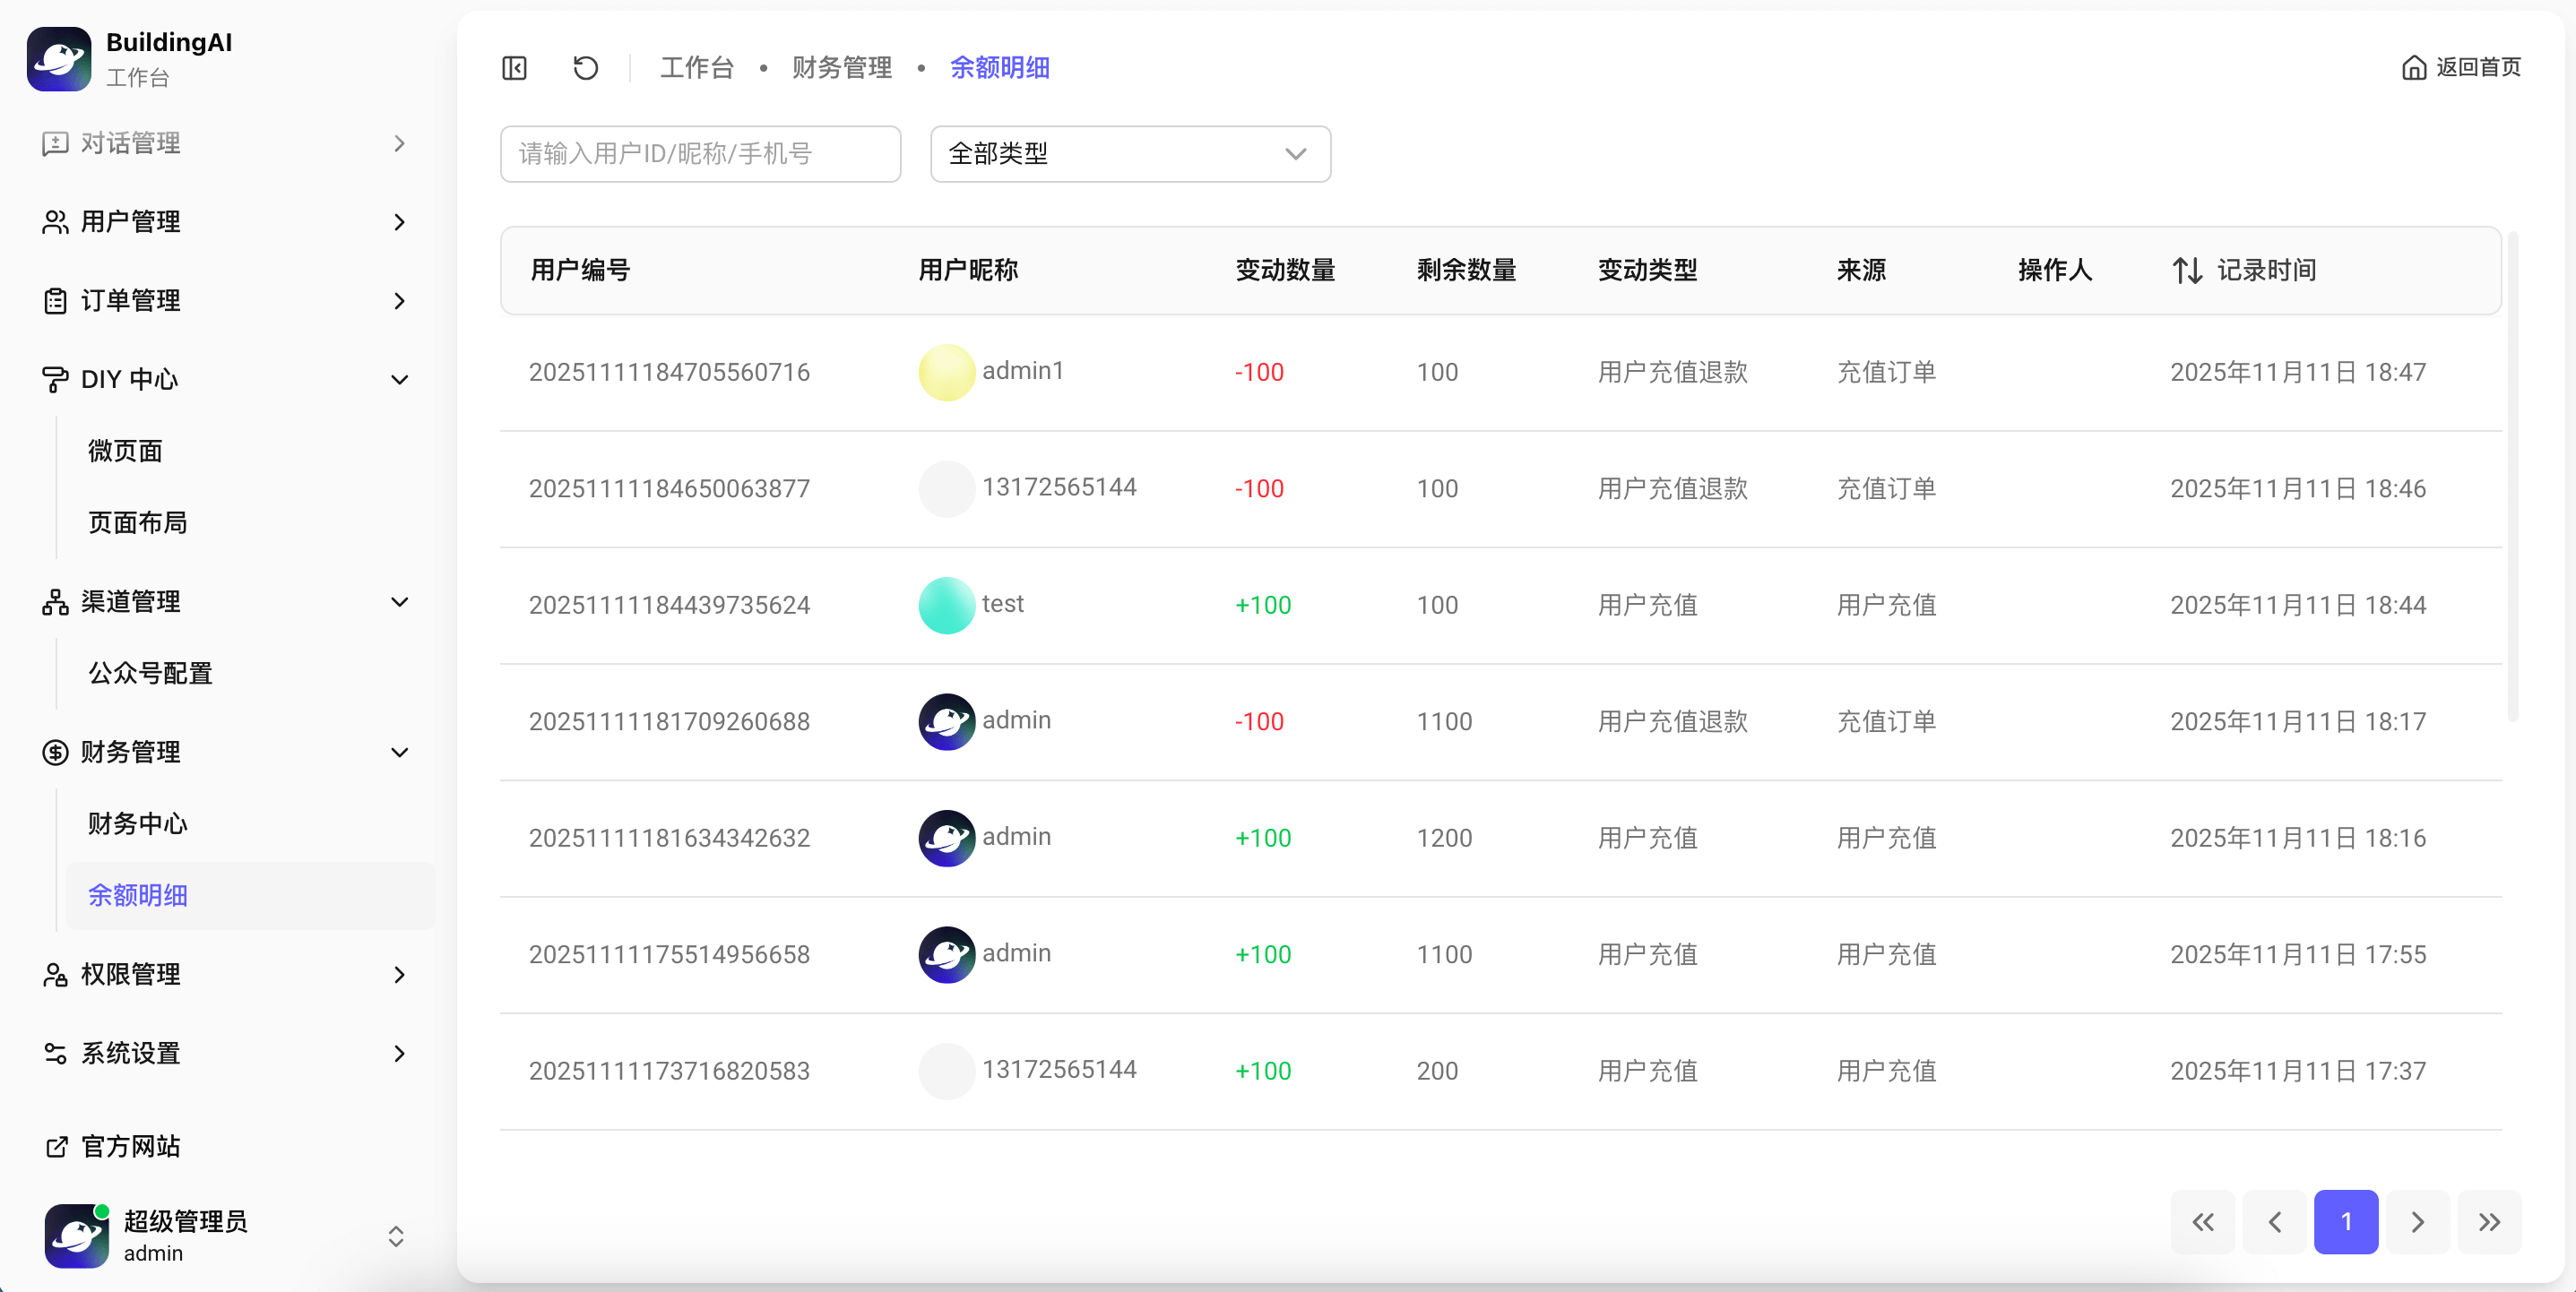Expand the 权限管理 menu

224,974
